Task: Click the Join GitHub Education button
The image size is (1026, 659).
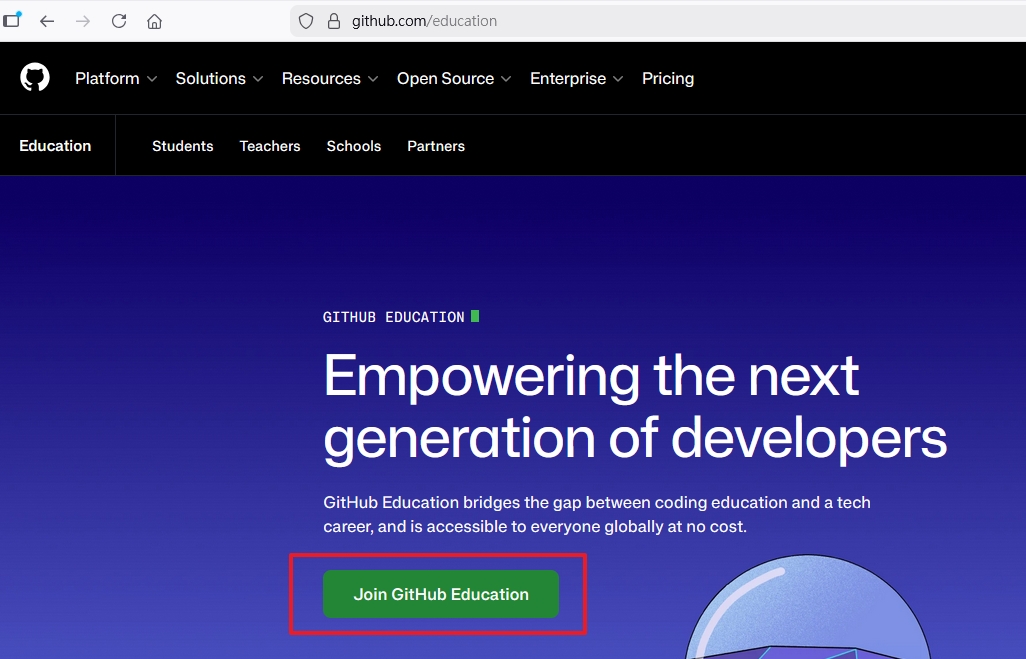Action: click(x=441, y=594)
